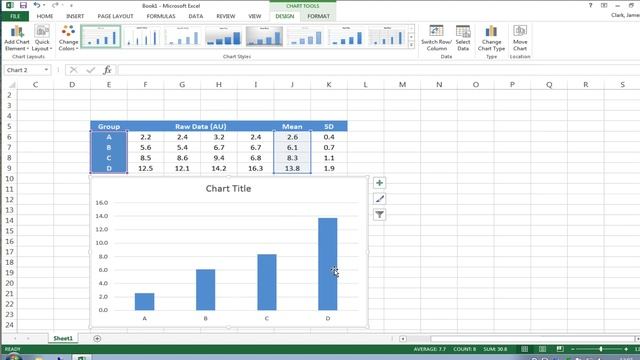The image size is (640, 360).
Task: Switch to the DATA tab
Action: coord(196,16)
